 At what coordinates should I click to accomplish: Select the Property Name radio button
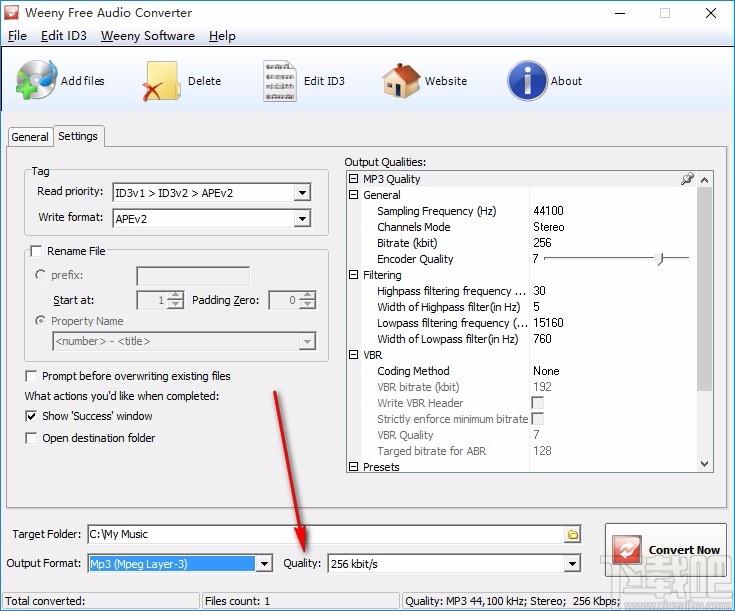40,321
